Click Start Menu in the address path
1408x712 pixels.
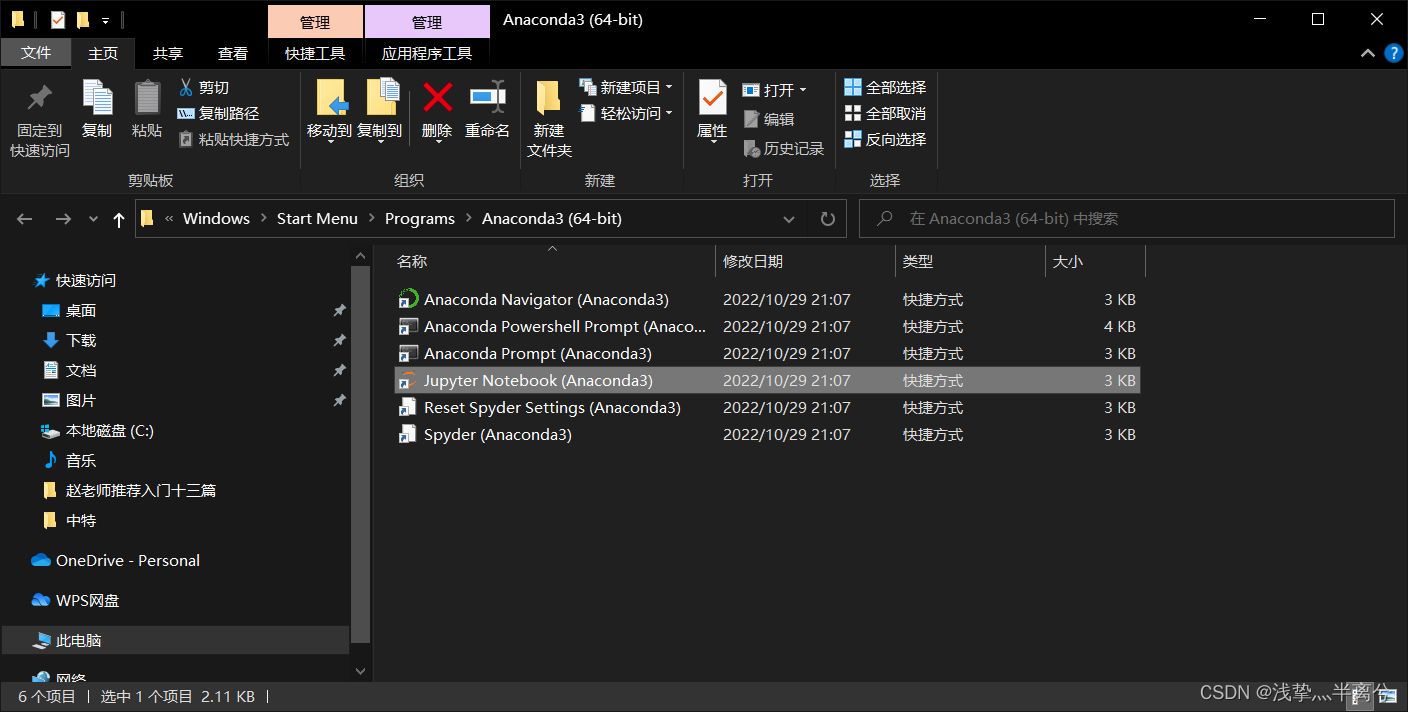[x=317, y=218]
